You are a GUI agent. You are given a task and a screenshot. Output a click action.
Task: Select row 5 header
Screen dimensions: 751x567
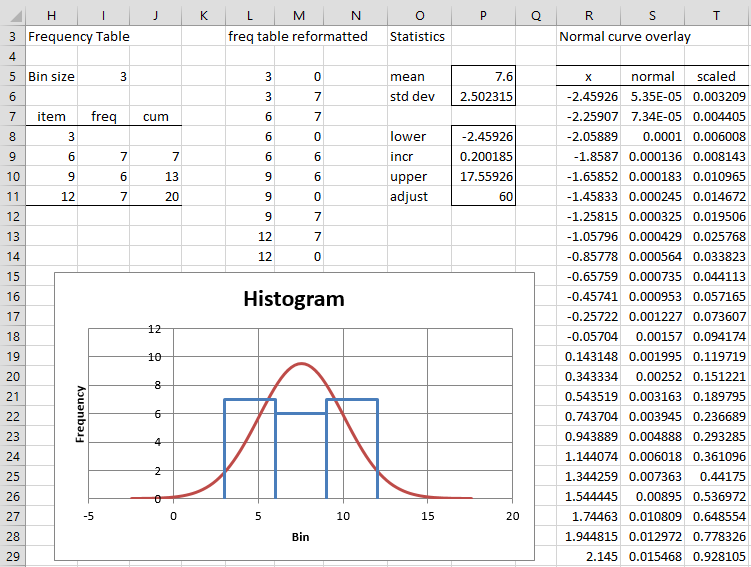[x=12, y=76]
